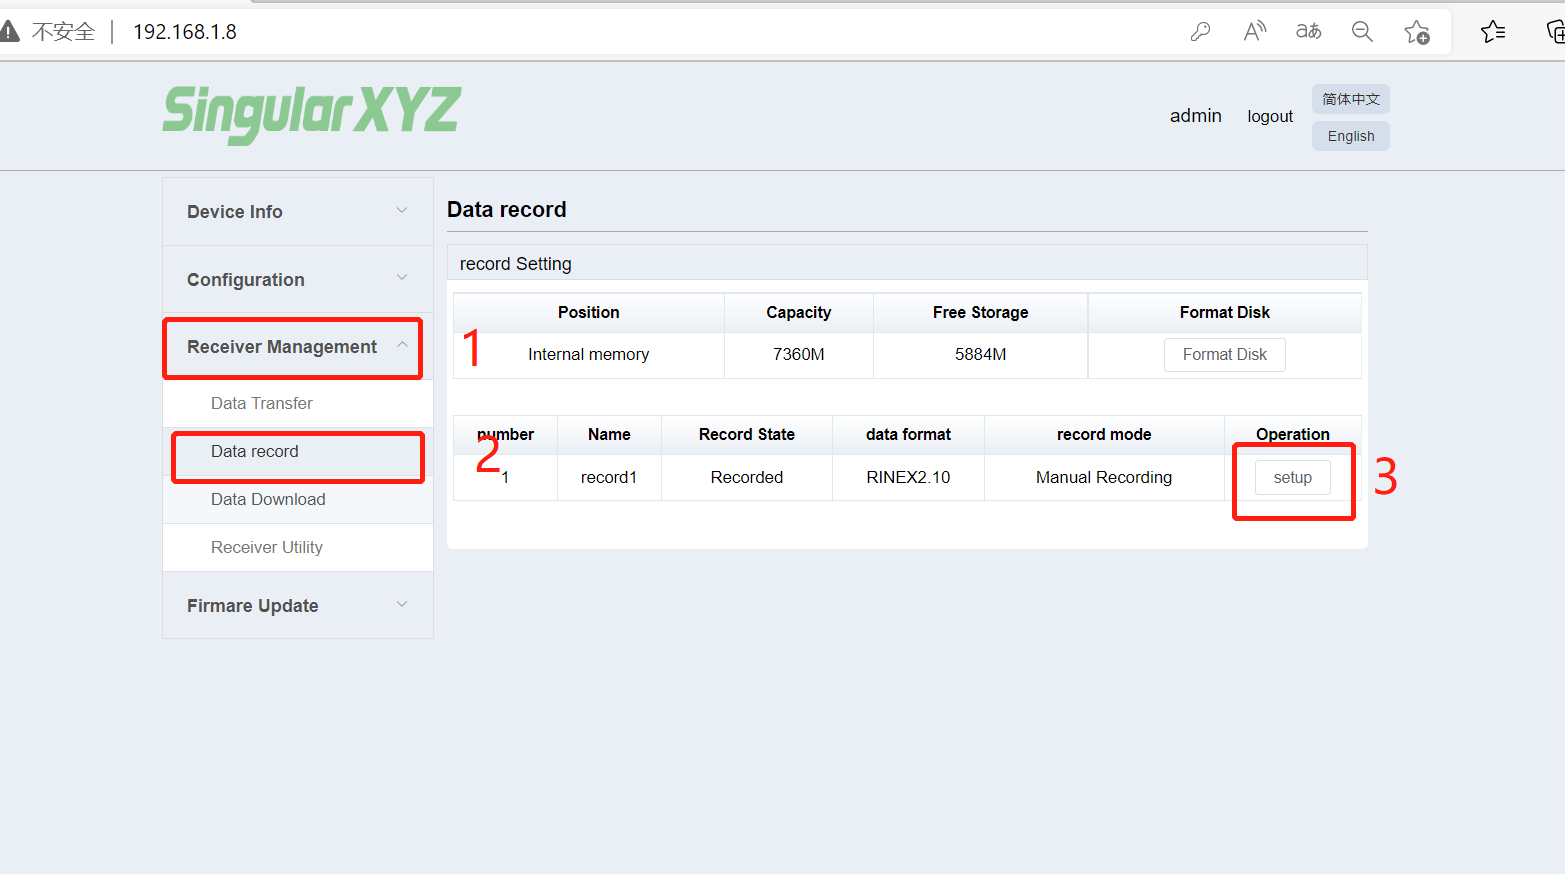This screenshot has height=874, width=1565.
Task: Click the SingularXYZ logo
Action: (x=311, y=112)
